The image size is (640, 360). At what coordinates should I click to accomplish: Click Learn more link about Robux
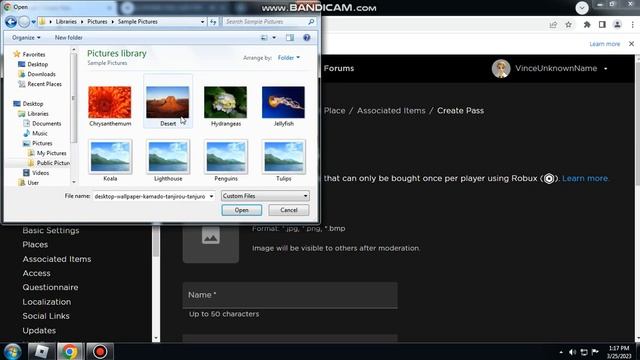coord(585,178)
